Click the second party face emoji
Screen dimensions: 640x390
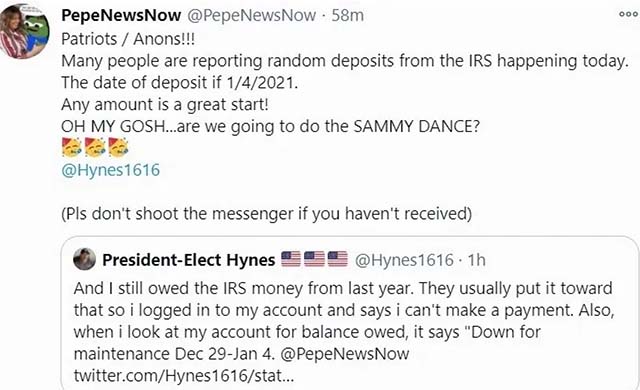tap(95, 148)
